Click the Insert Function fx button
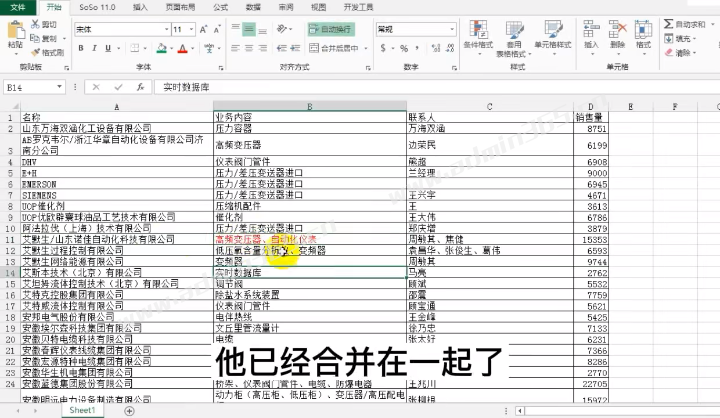 coord(140,87)
